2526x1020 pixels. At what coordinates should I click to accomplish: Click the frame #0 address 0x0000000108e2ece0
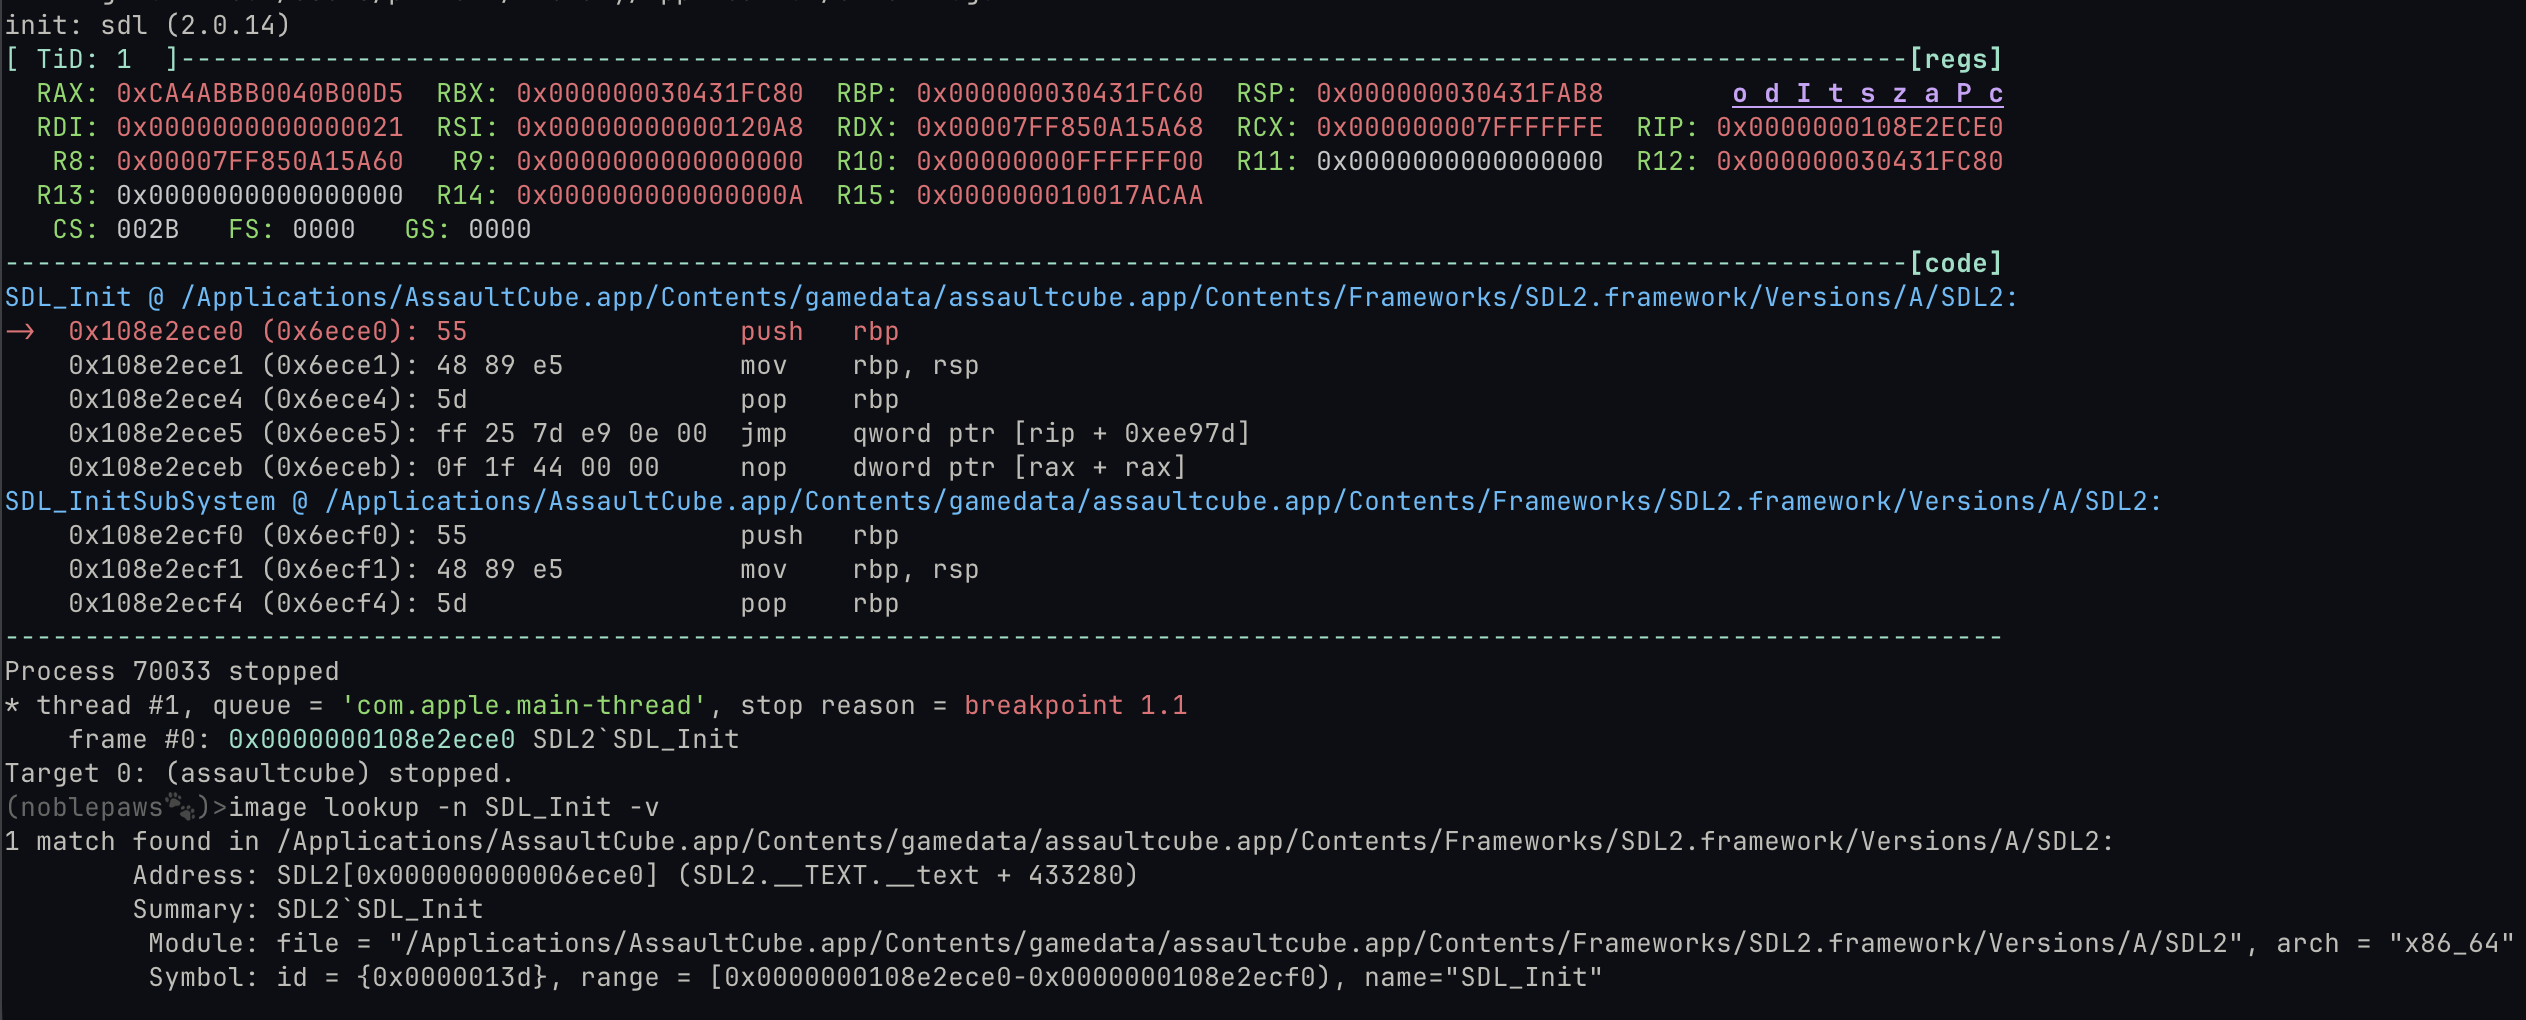coord(372,740)
